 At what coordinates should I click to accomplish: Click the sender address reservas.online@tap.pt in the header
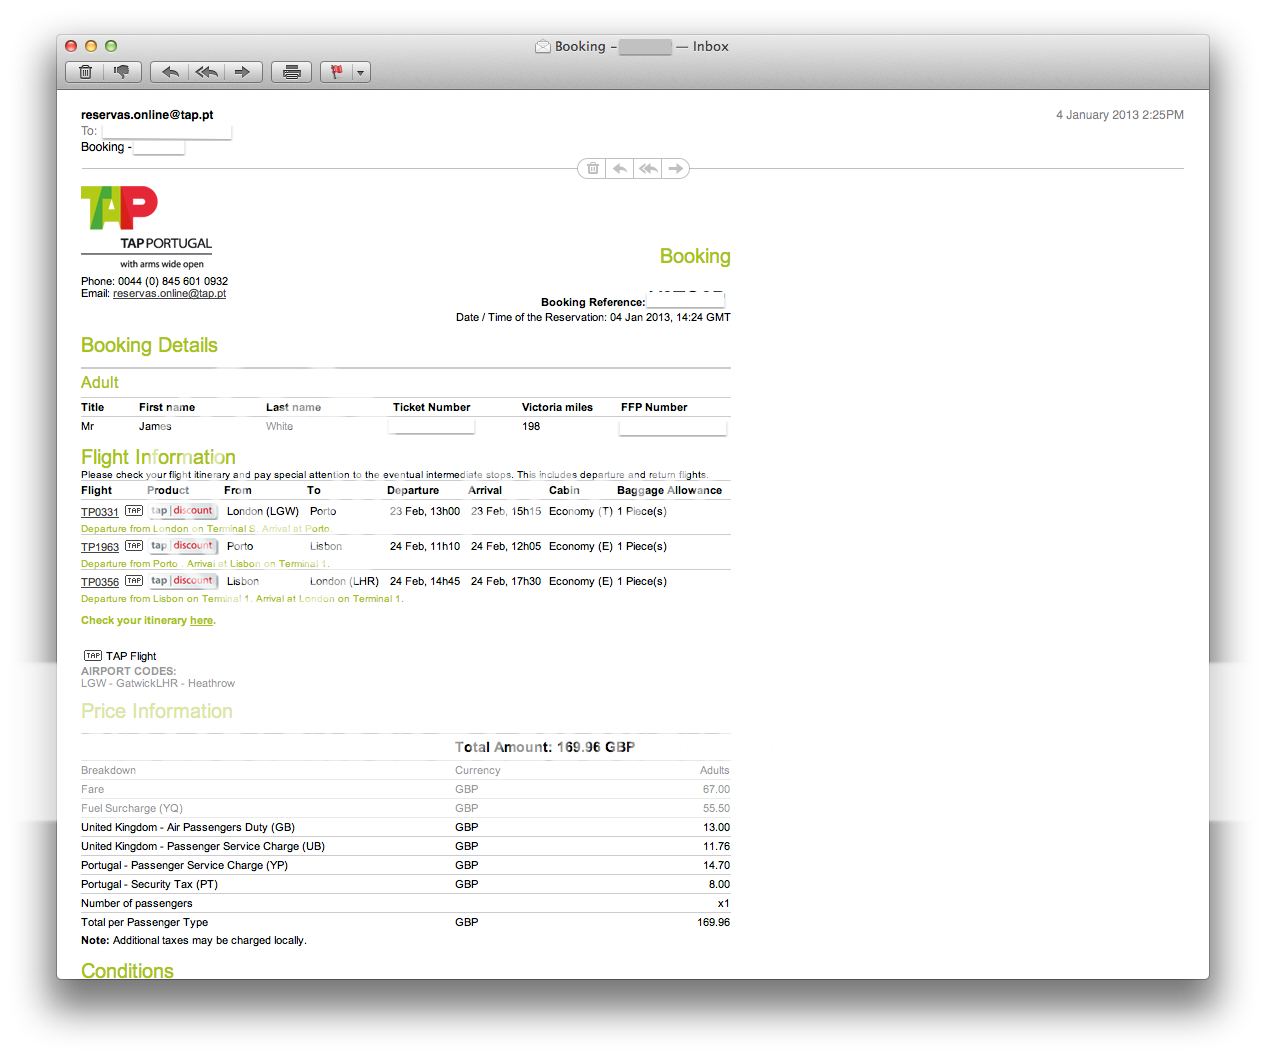[147, 115]
